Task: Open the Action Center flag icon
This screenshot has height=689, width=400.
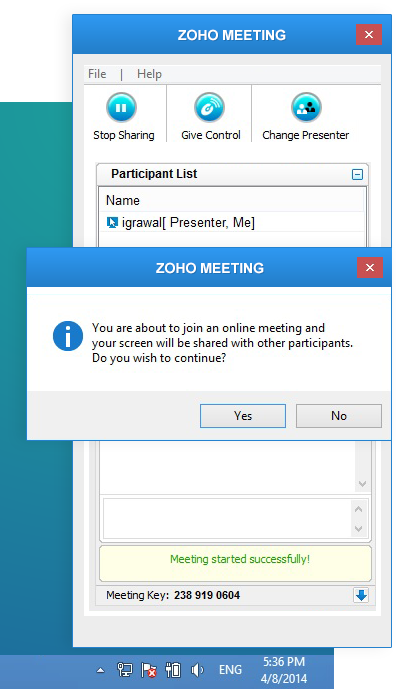Action: click(x=149, y=670)
